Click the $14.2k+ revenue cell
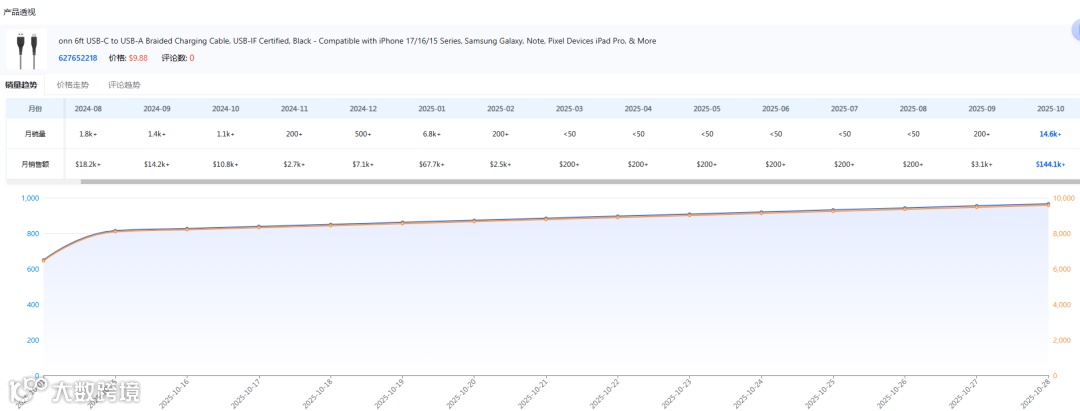Image resolution: width=1080 pixels, height=411 pixels. pyautogui.click(x=157, y=165)
